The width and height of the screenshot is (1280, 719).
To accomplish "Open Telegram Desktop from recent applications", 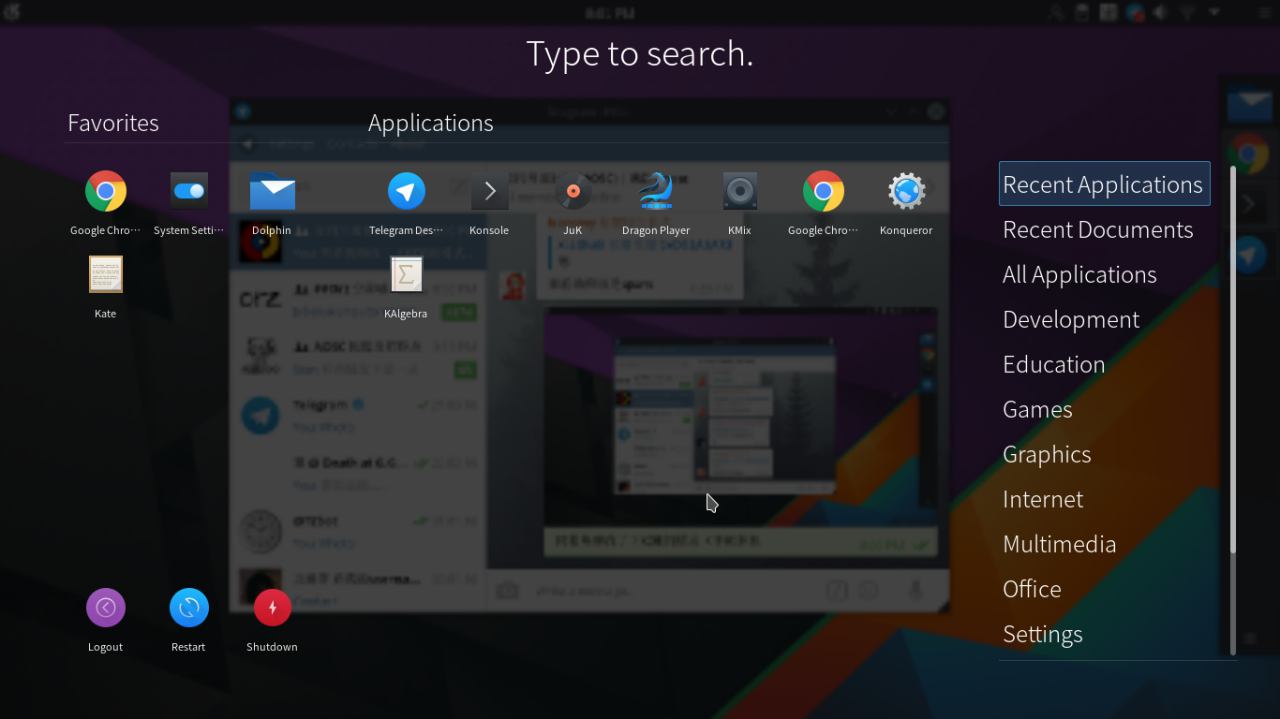I will click(406, 191).
